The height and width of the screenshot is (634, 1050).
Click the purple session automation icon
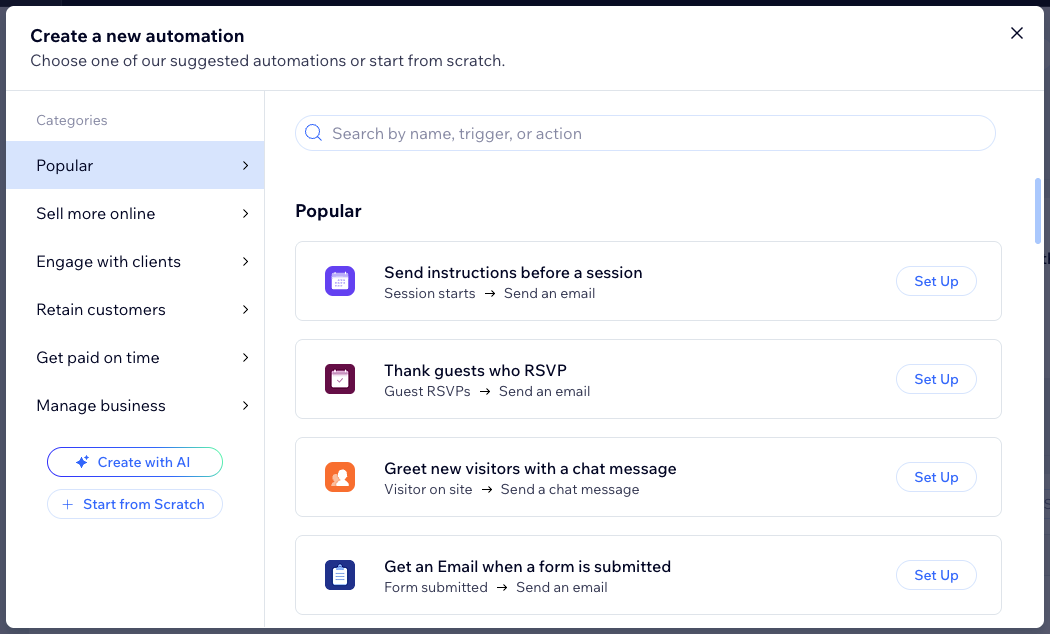[340, 281]
